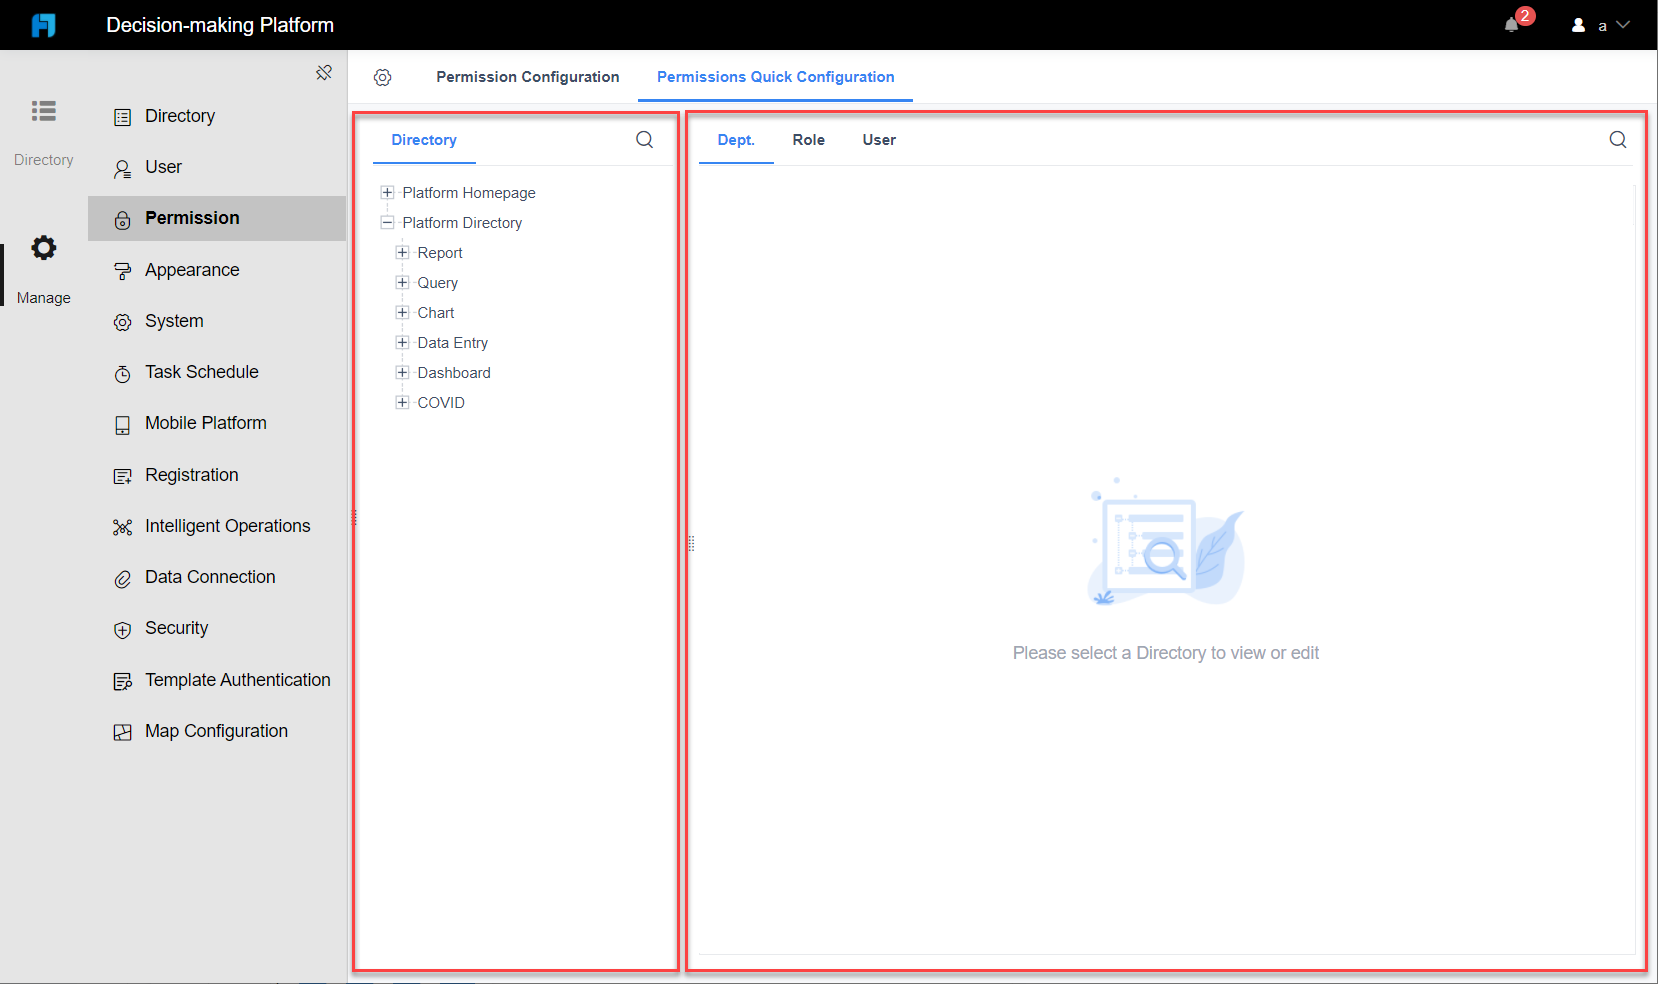Click the platform logo in the top bar
Viewport: 1658px width, 984px height.
click(43, 25)
